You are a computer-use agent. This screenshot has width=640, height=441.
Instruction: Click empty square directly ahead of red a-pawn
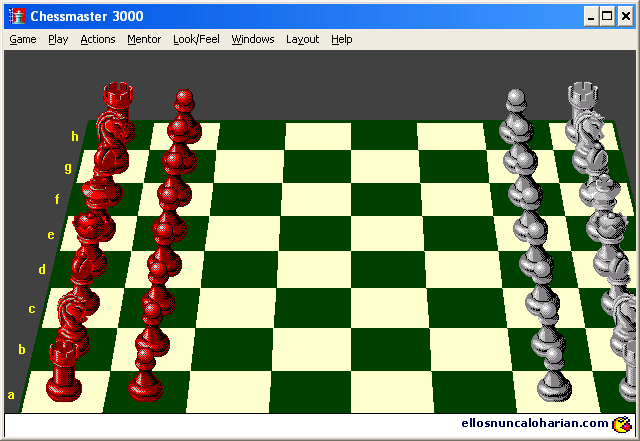coord(229,392)
